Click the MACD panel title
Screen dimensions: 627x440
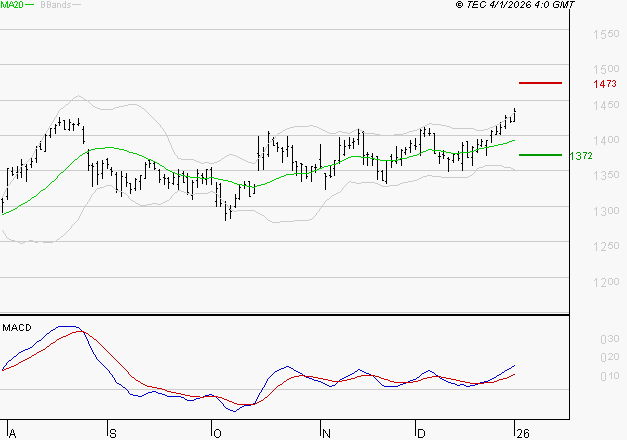[17, 328]
